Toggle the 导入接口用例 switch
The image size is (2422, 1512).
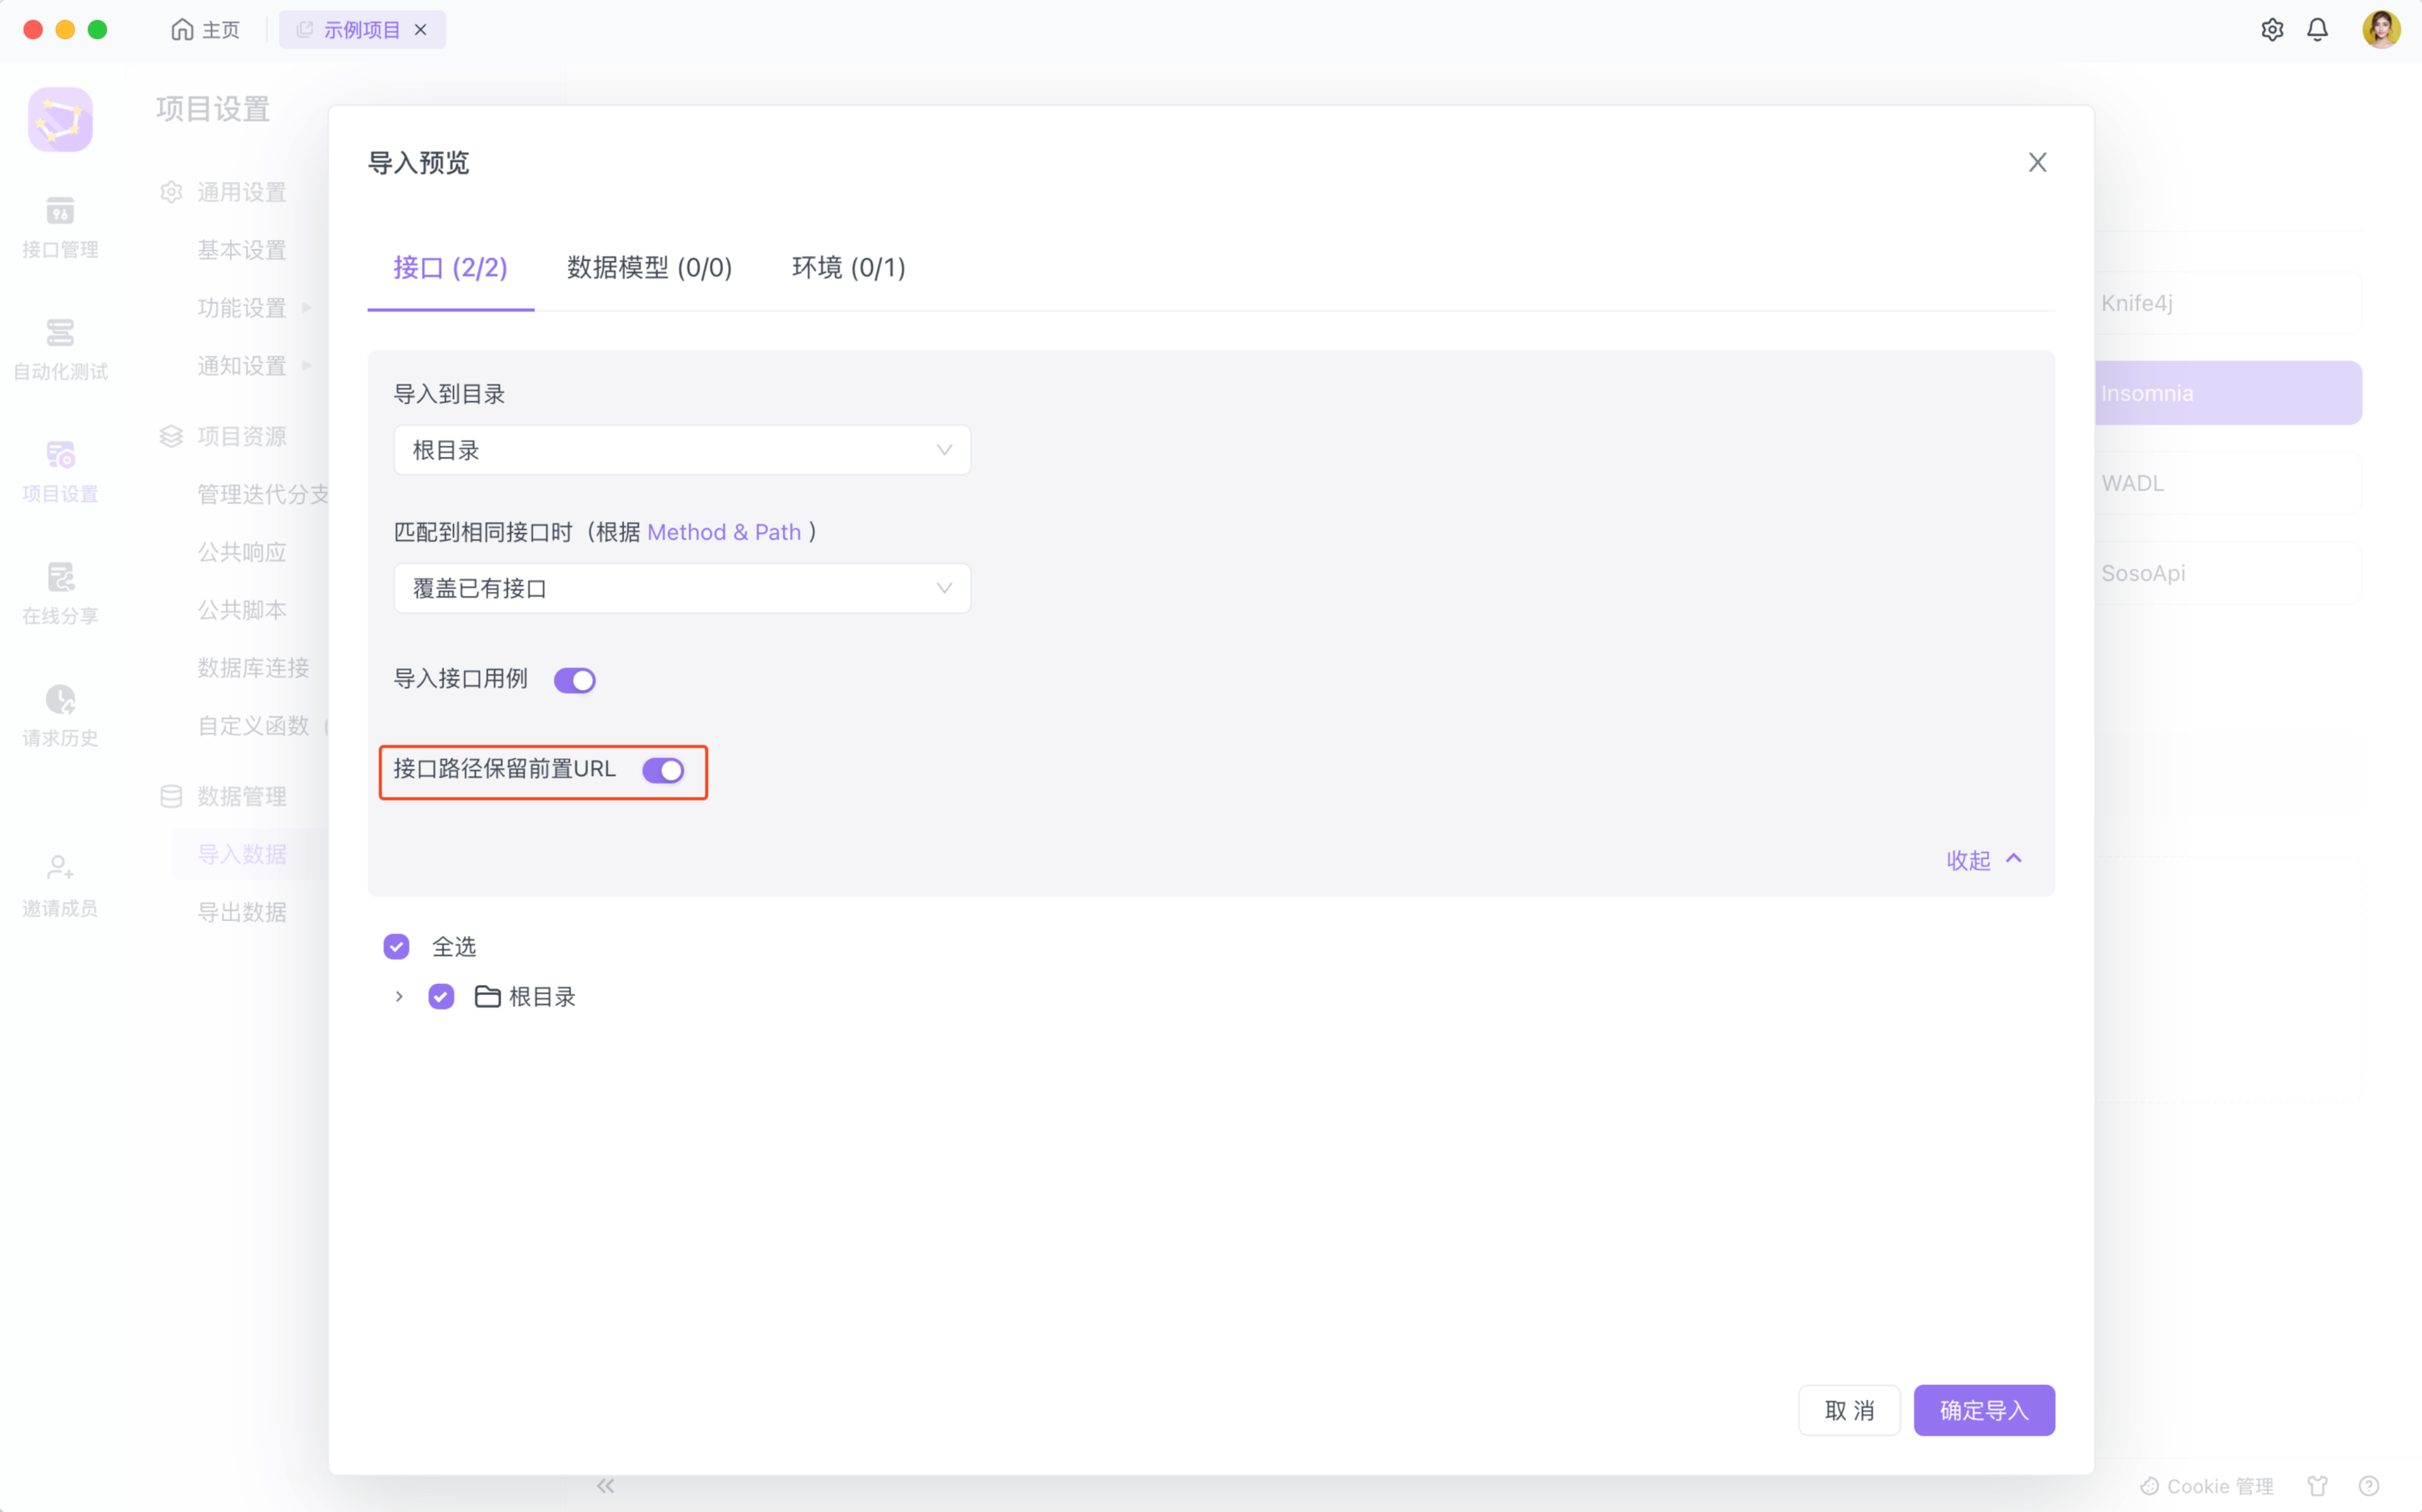pos(574,680)
